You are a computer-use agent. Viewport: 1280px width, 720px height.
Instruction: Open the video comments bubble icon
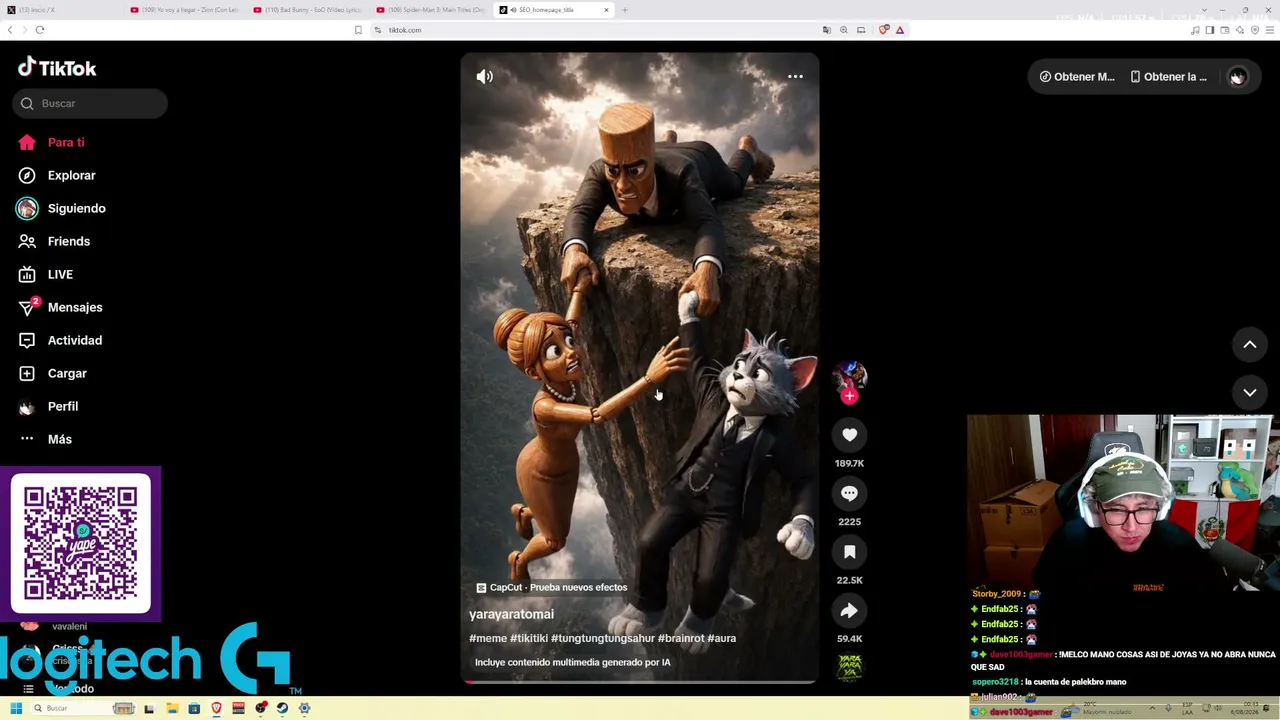[849, 493]
